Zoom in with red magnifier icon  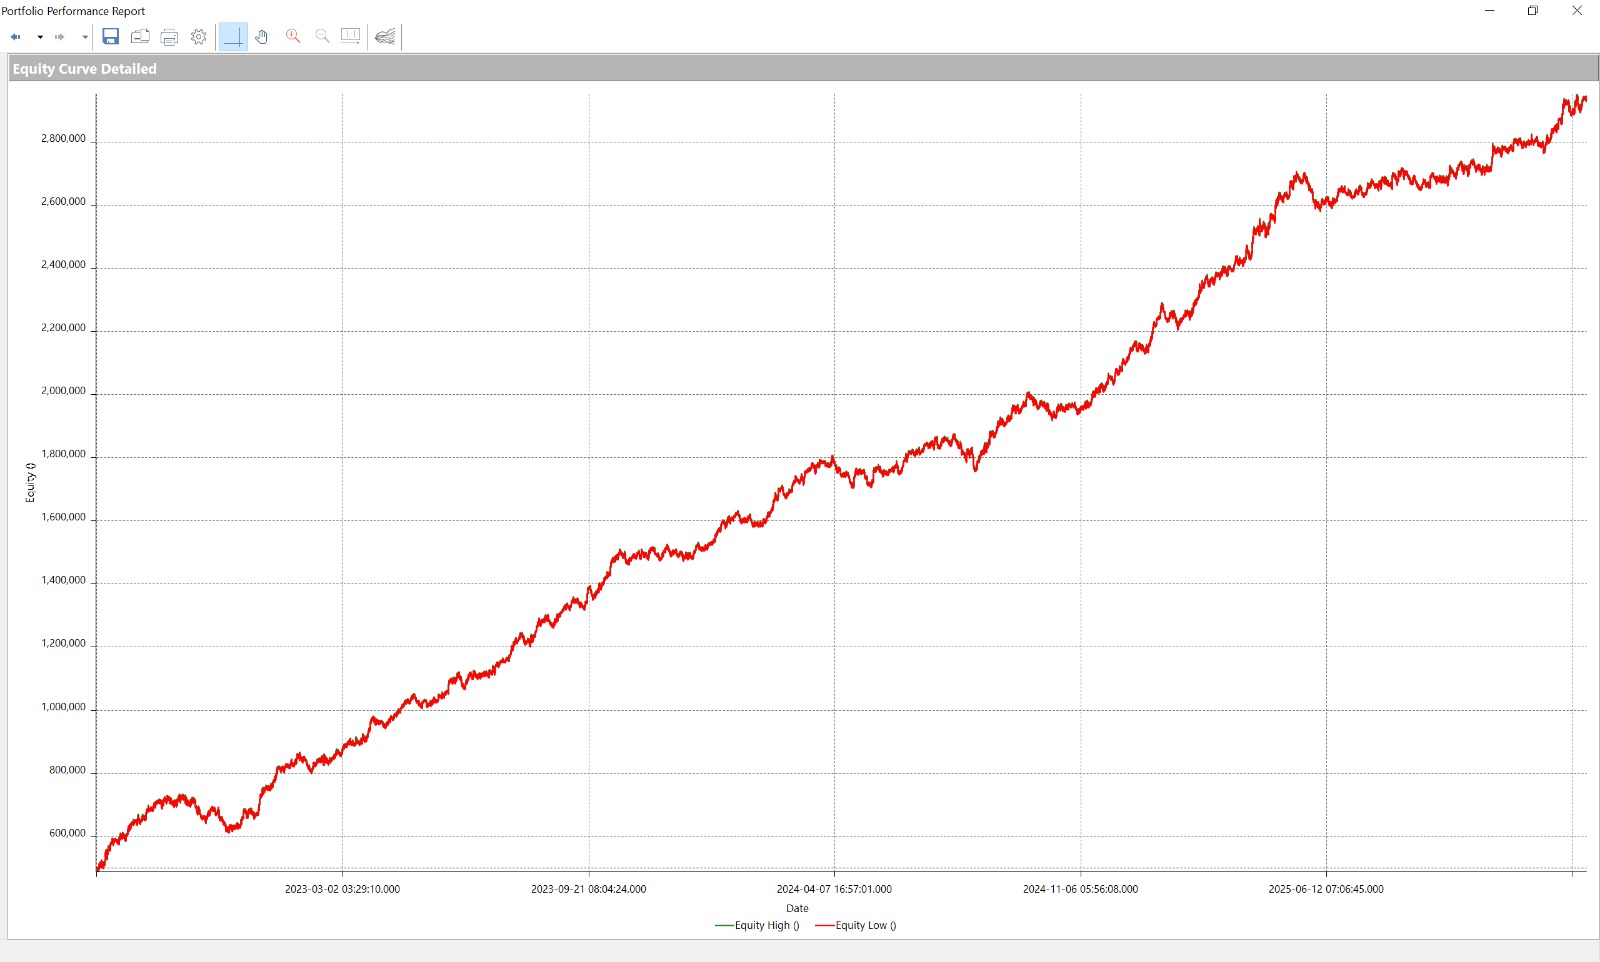293,37
